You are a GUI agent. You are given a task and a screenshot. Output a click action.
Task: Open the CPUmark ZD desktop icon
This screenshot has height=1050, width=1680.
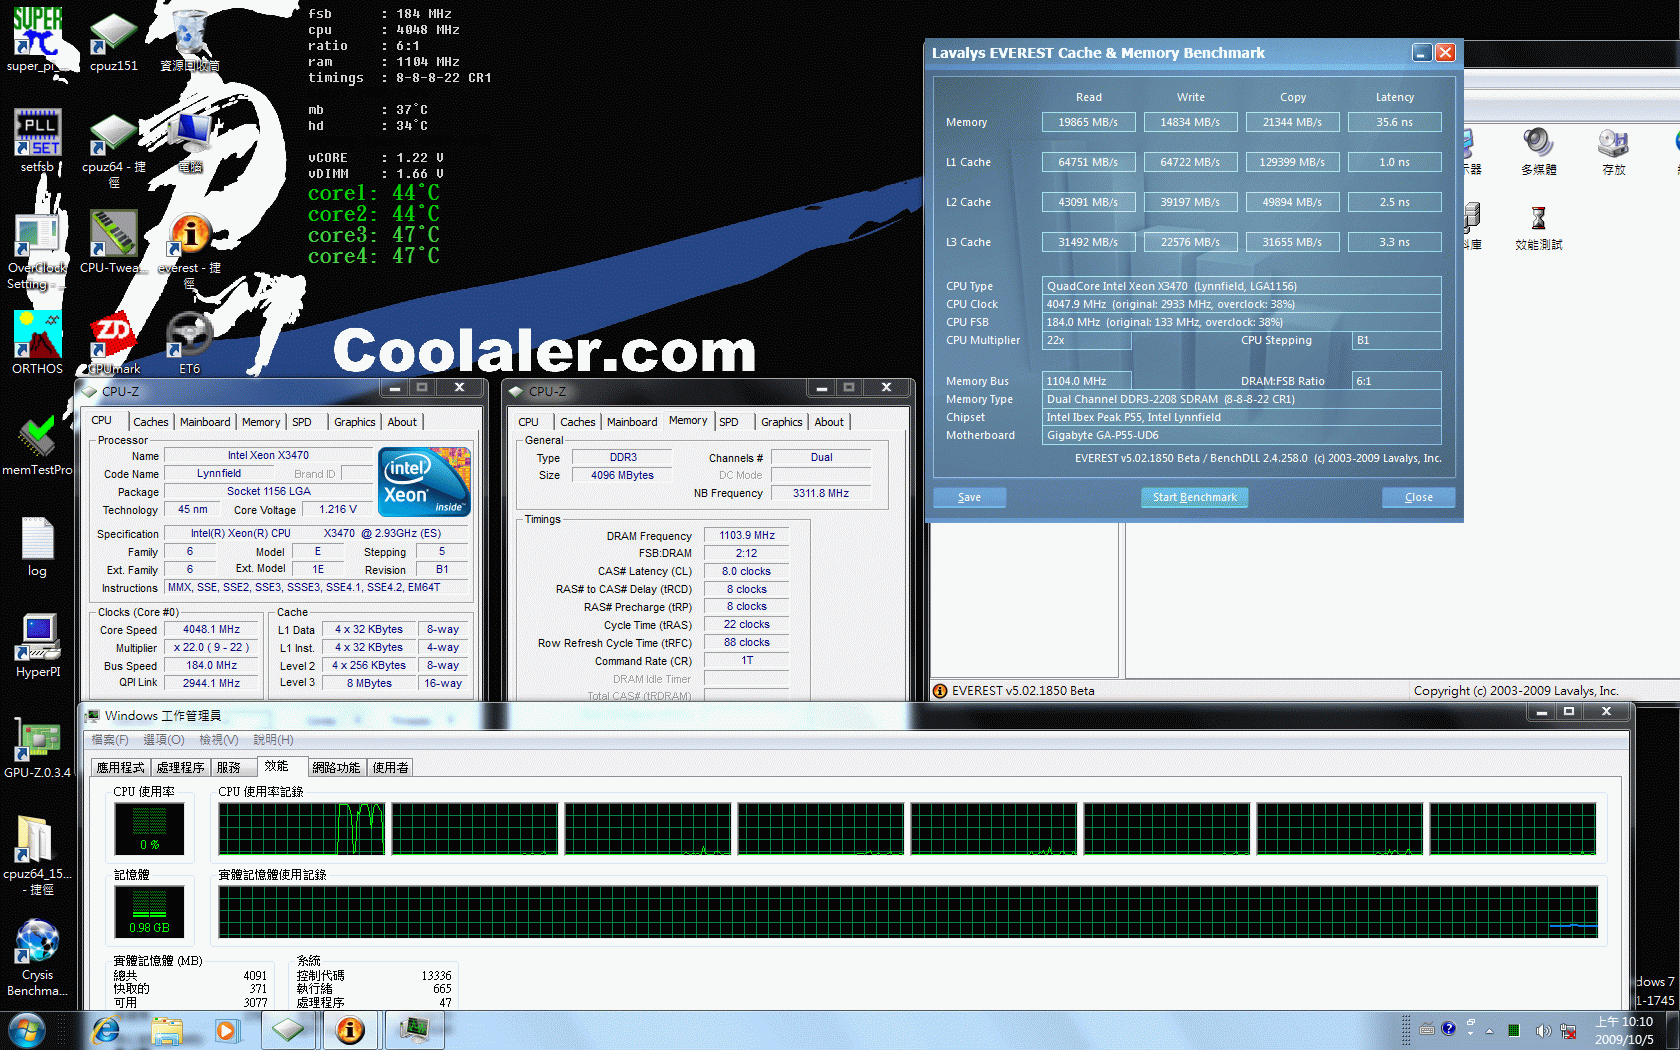click(113, 336)
